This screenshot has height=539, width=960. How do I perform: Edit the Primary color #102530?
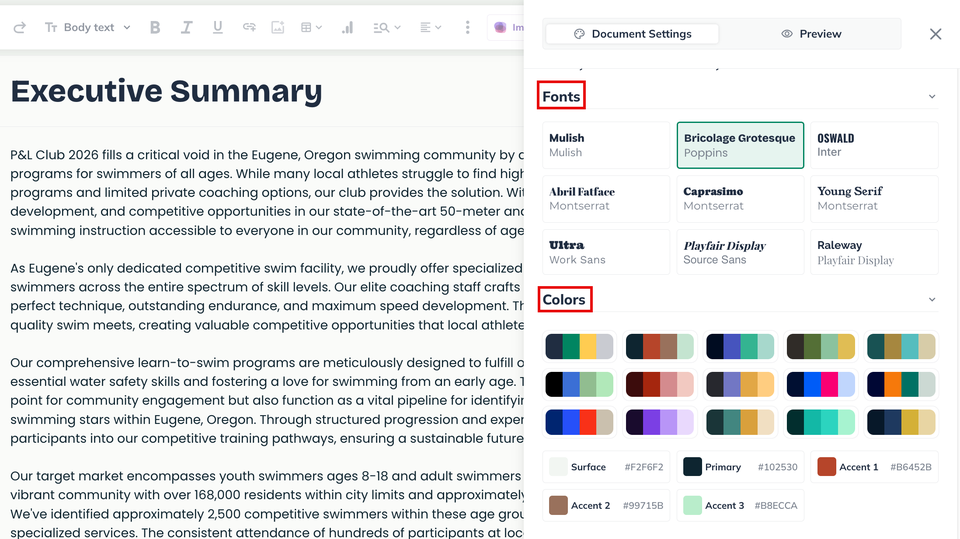tap(740, 467)
